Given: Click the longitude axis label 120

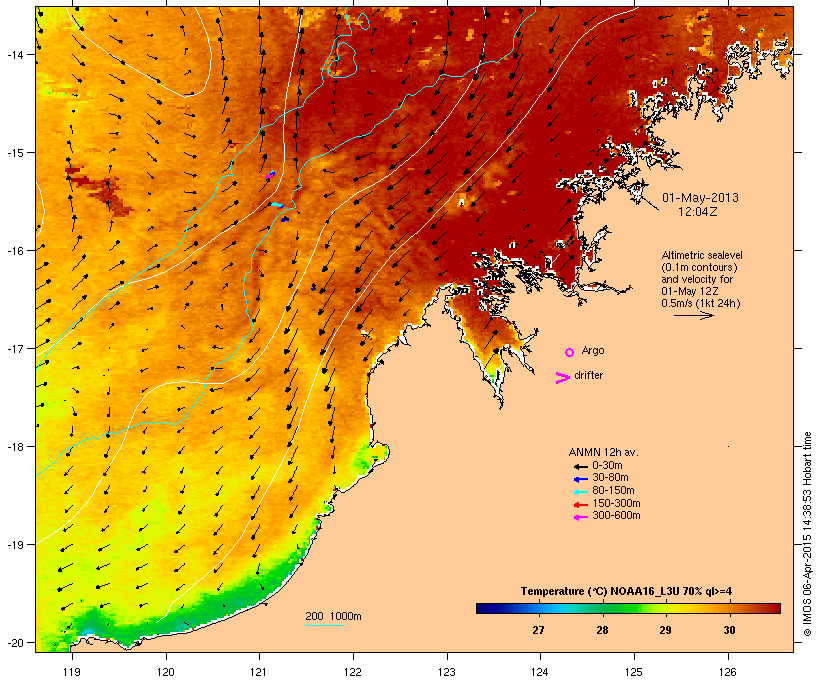Looking at the screenshot, I should pos(166,672).
